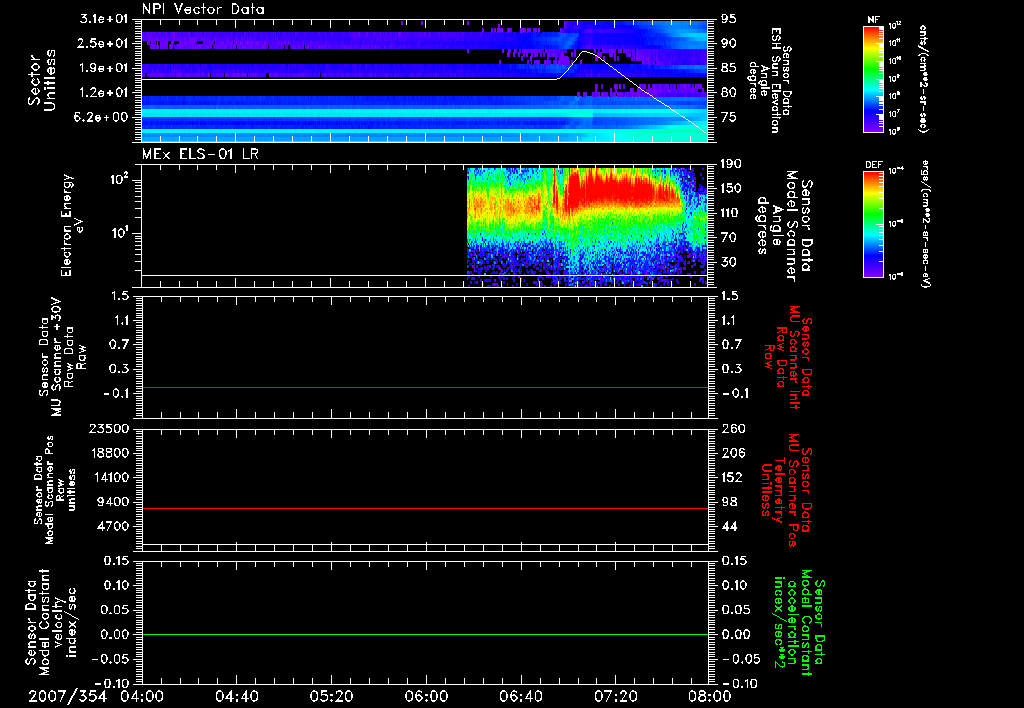
Task: Click the "04:00" time tick label
Action: pyautogui.click(x=142, y=696)
